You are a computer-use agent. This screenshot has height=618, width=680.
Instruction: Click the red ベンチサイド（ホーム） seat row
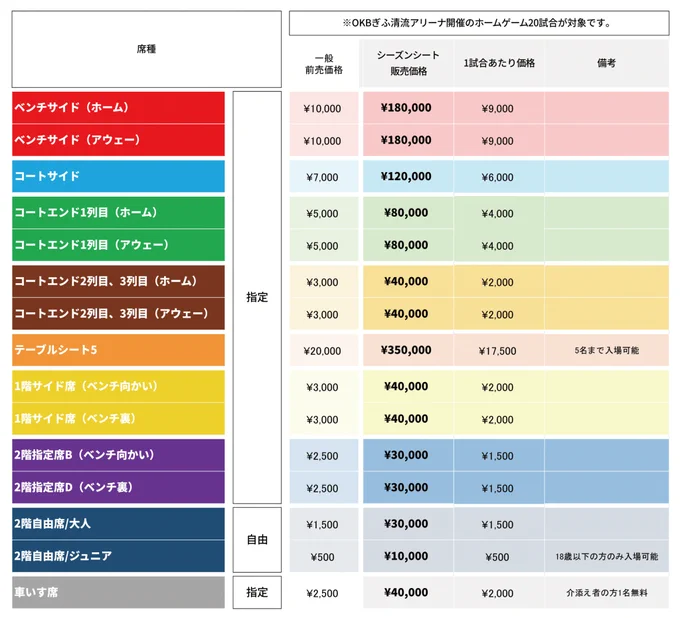pos(118,108)
